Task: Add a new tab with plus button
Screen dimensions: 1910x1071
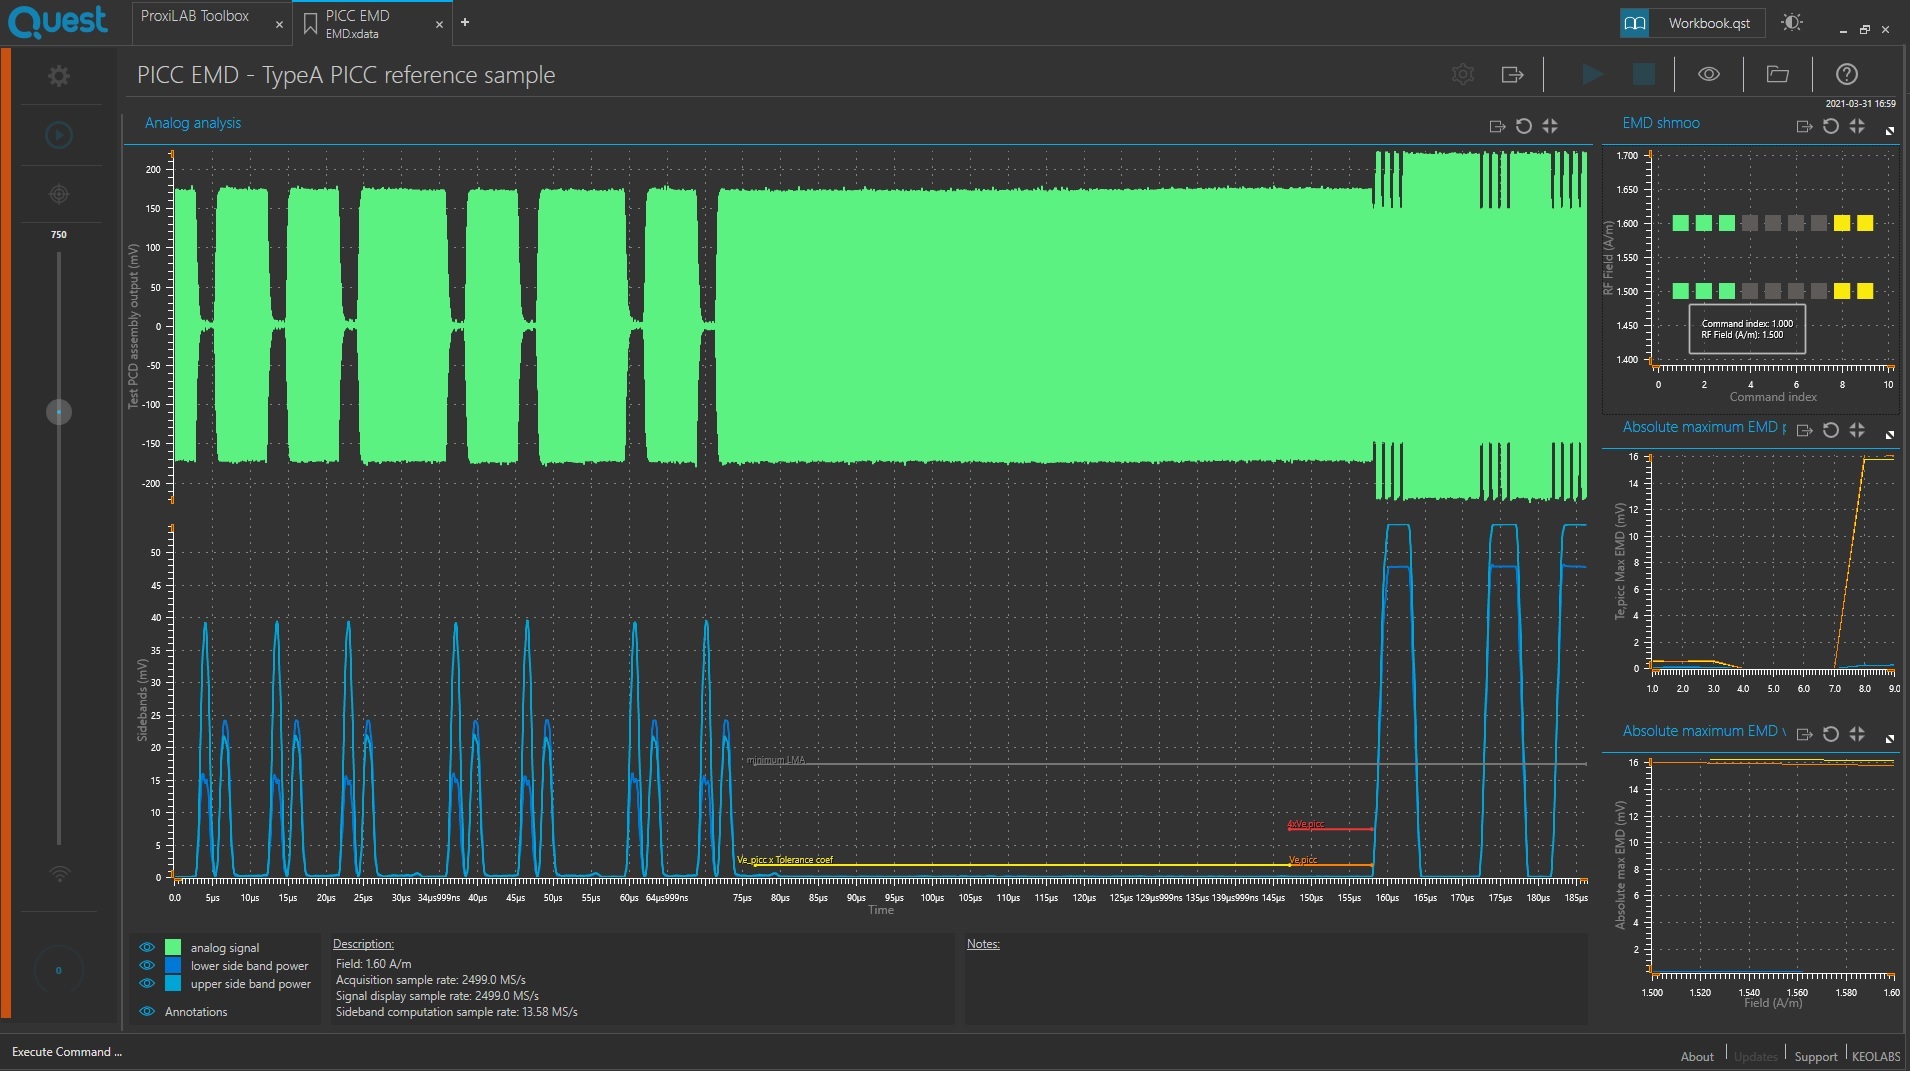Action: (x=464, y=22)
